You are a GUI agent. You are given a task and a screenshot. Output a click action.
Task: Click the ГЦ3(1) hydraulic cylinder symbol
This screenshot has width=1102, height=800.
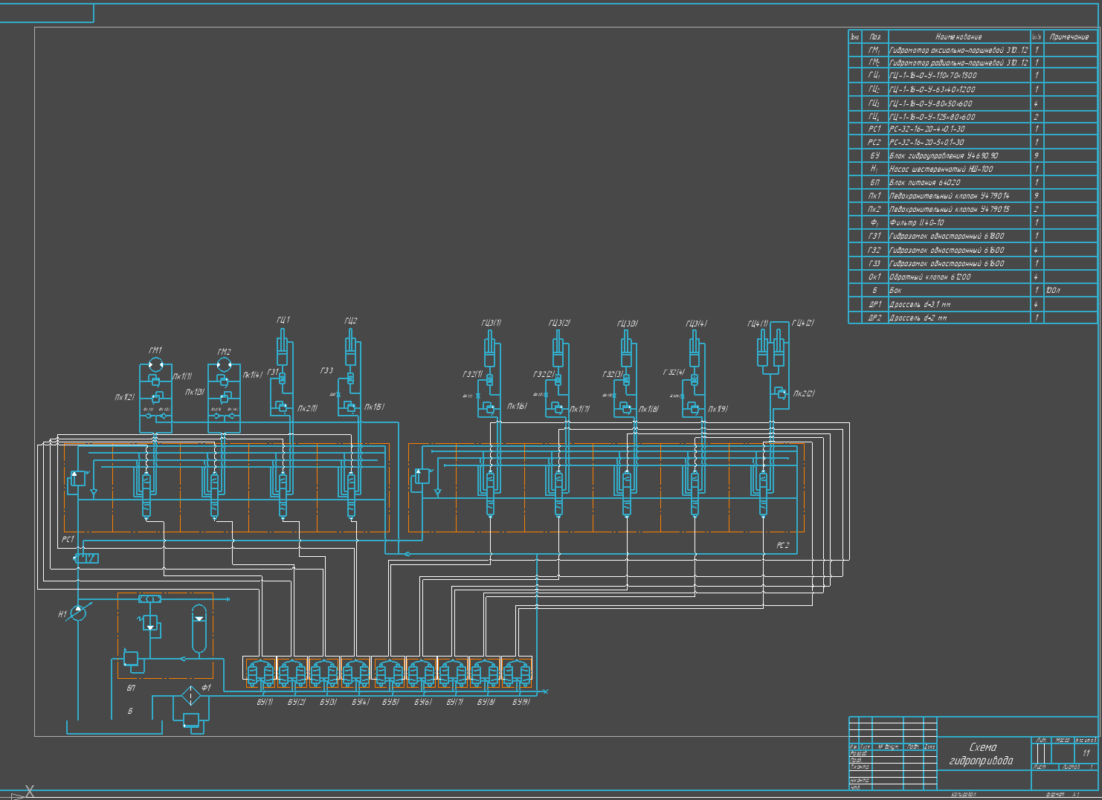tap(491, 355)
